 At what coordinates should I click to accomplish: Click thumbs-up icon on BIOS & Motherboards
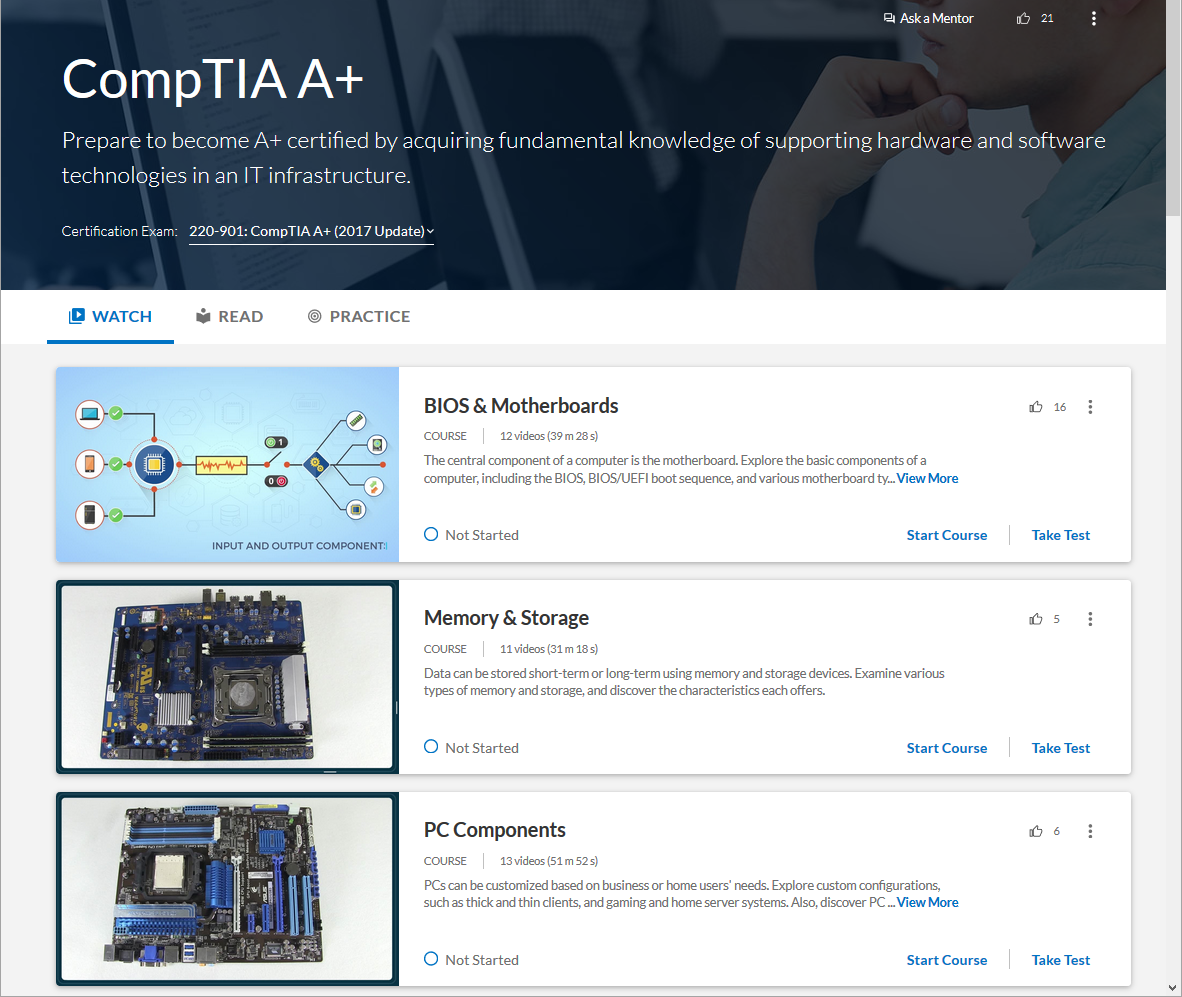pos(1036,407)
